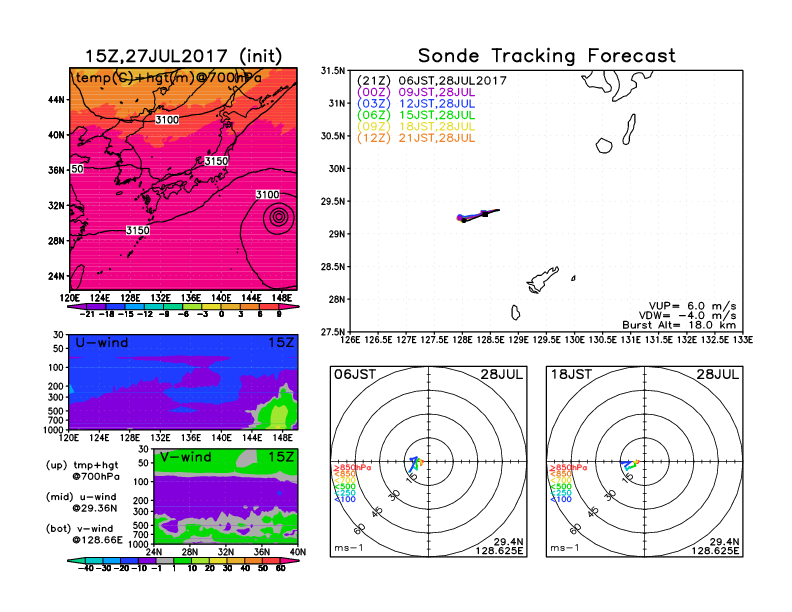
Task: Pick the red swatch between 6 and 9
Action: (269, 307)
